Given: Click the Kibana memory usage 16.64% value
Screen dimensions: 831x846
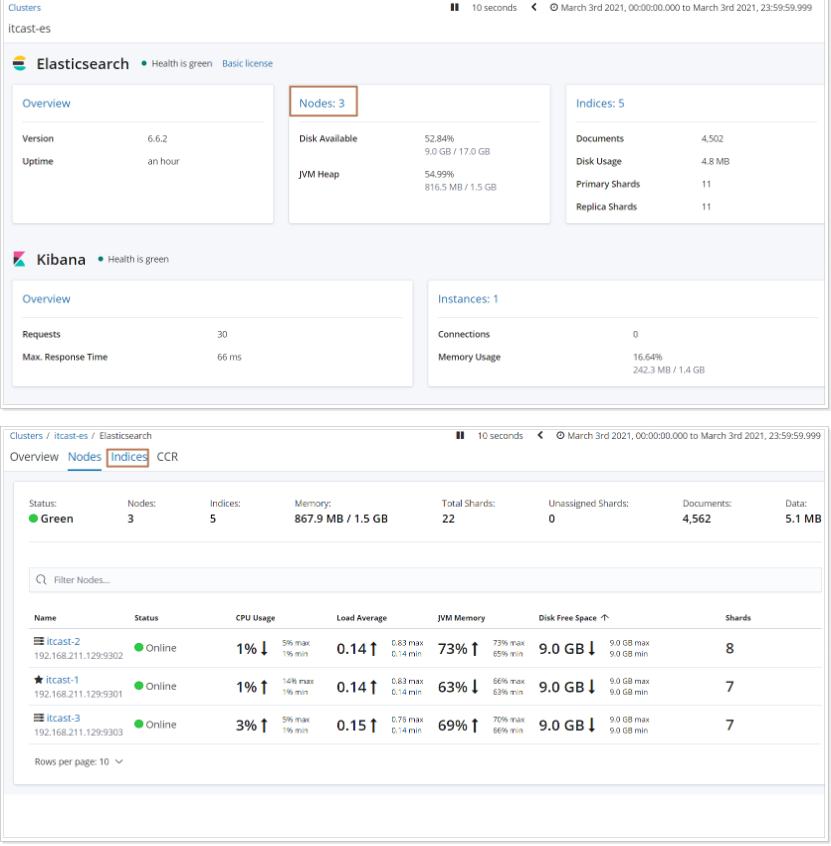Looking at the screenshot, I should [648, 357].
